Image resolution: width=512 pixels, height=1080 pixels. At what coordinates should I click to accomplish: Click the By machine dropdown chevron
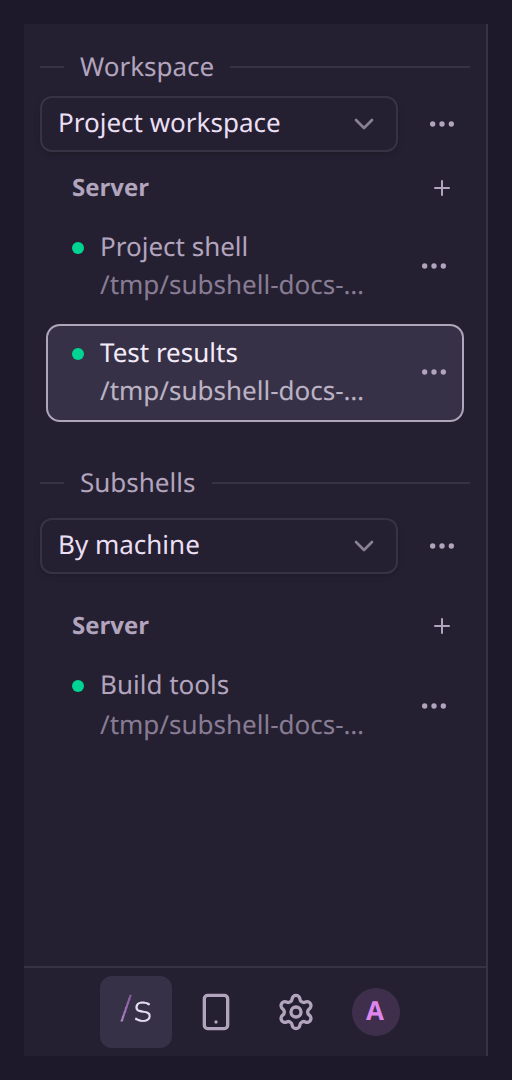point(363,546)
